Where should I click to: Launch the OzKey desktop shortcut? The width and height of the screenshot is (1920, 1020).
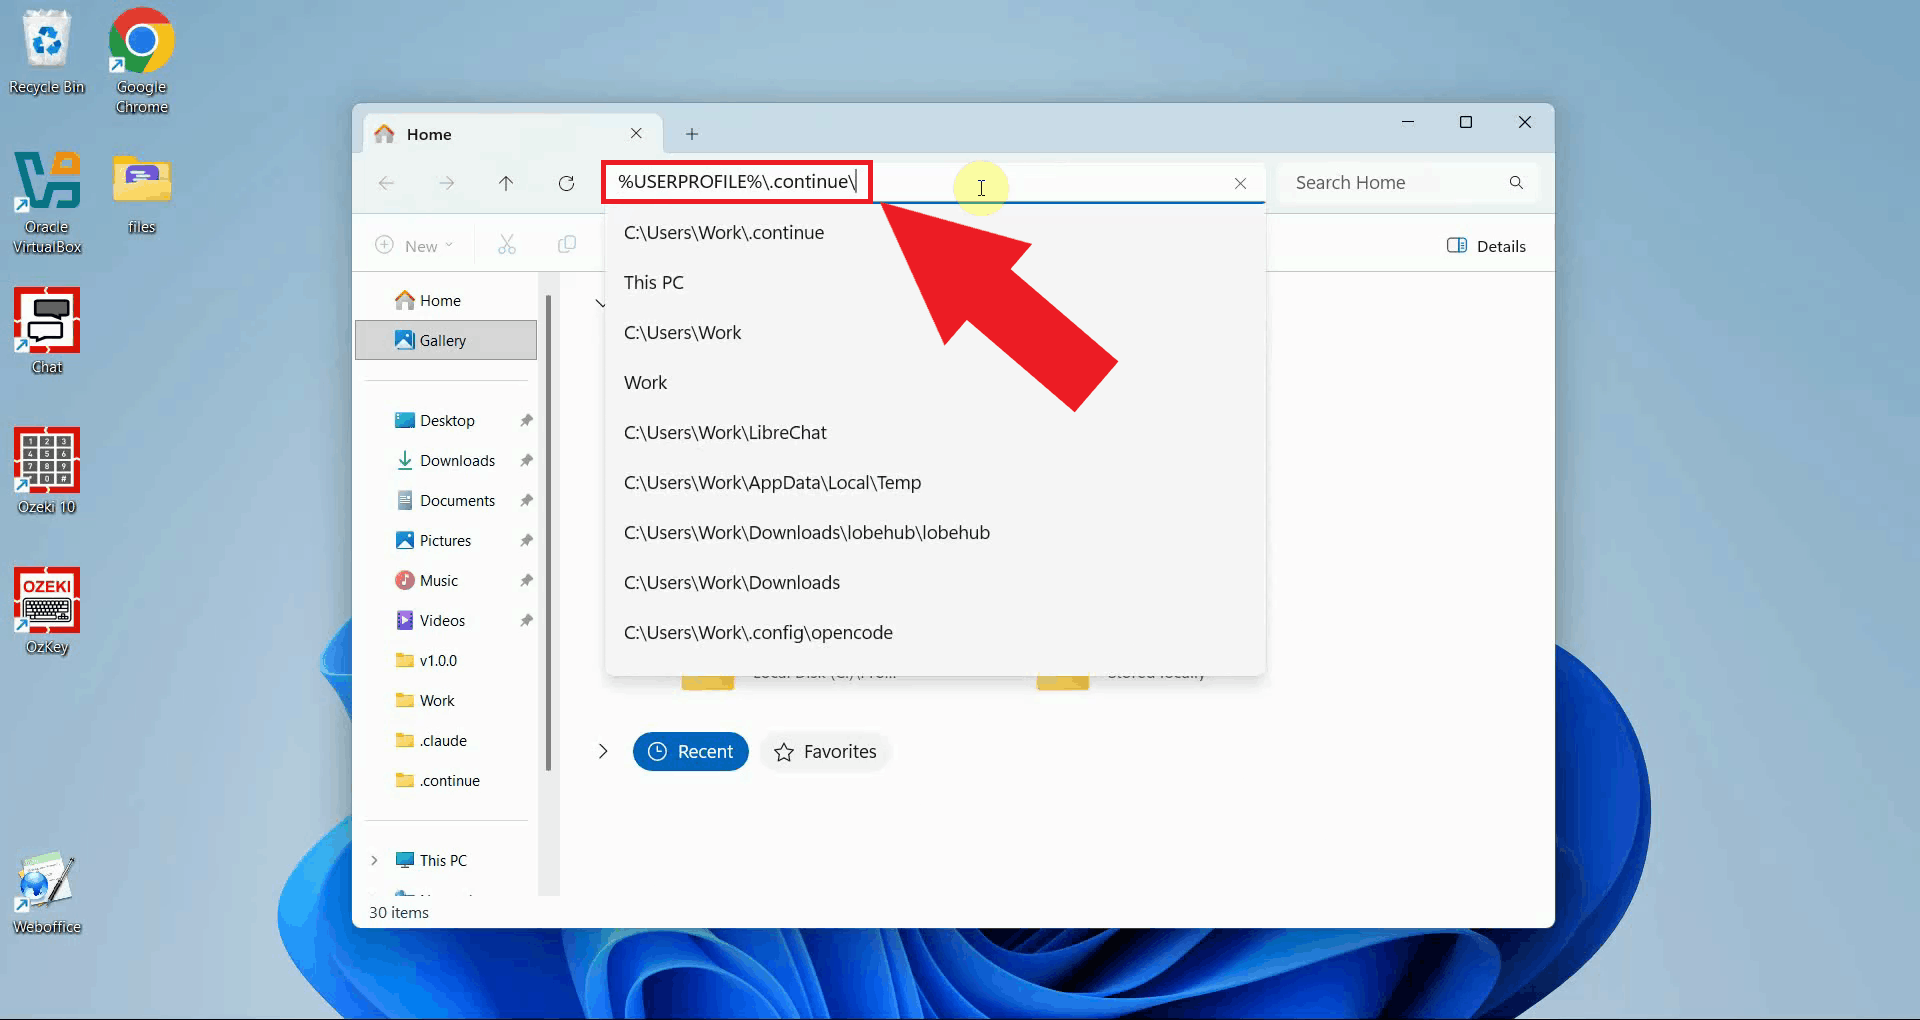[x=47, y=611]
